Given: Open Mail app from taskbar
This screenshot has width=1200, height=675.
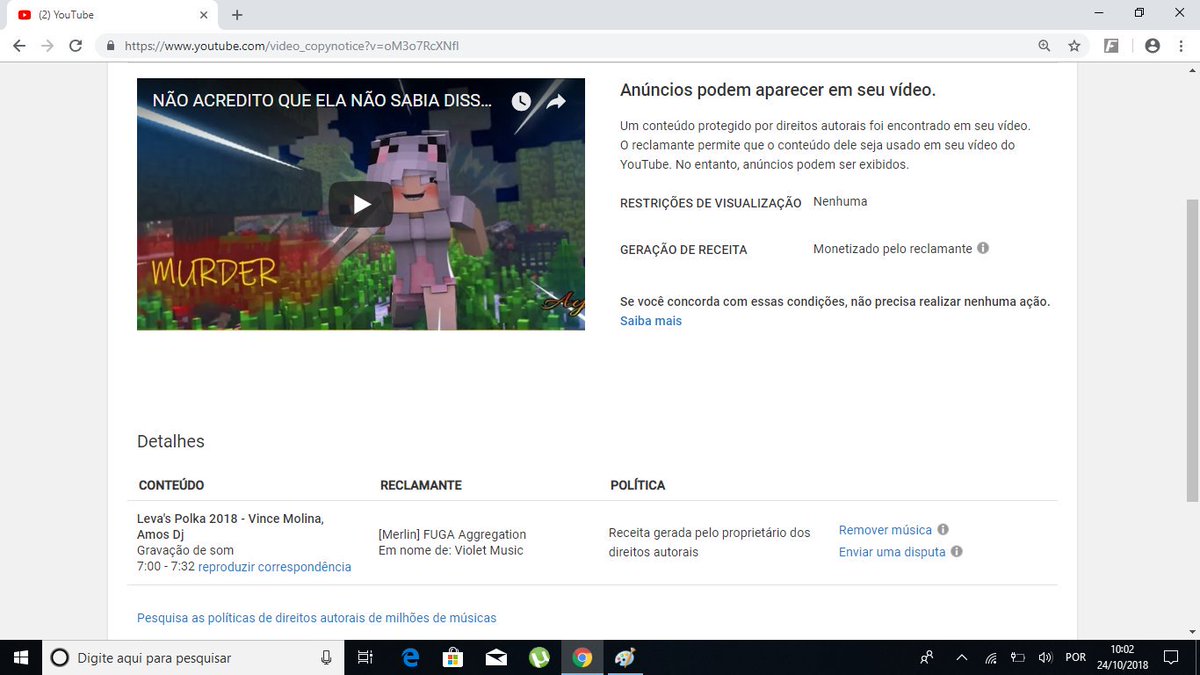Looking at the screenshot, I should [x=496, y=657].
